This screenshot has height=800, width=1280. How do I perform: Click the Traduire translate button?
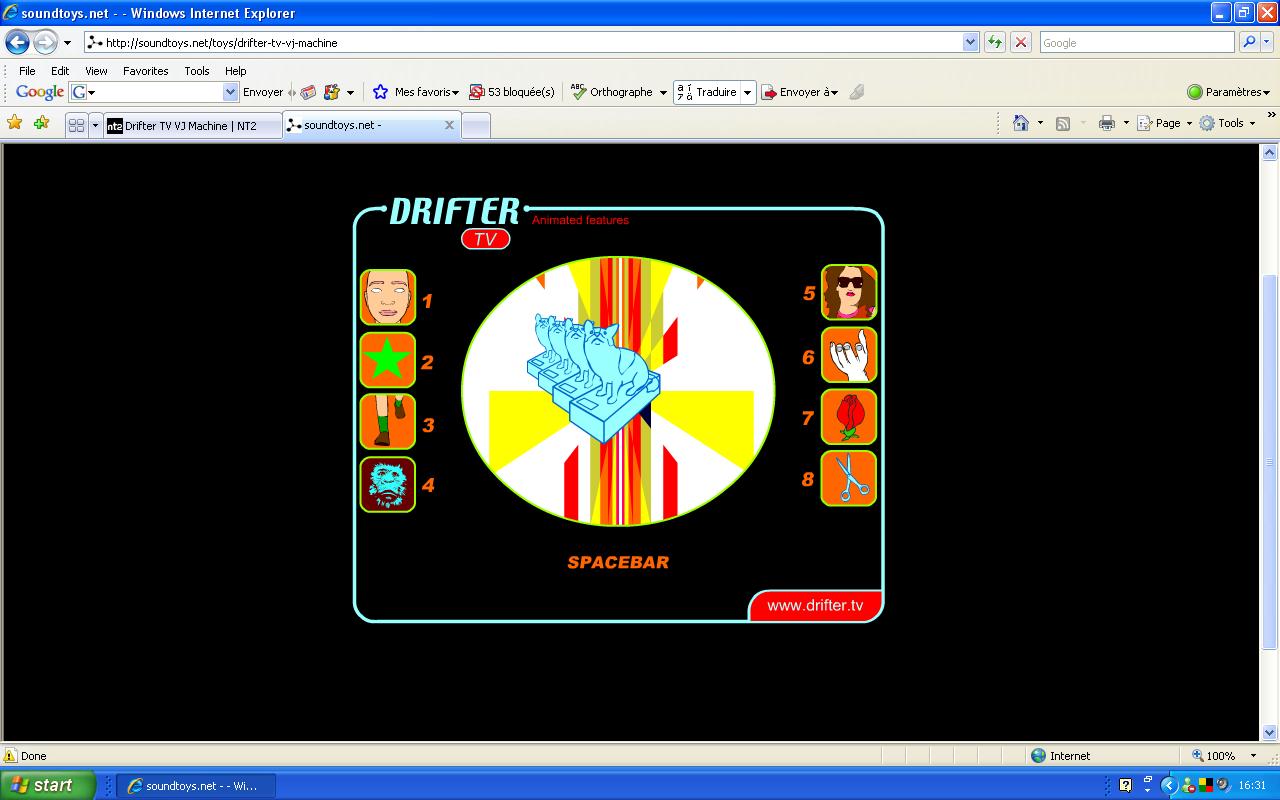click(707, 92)
